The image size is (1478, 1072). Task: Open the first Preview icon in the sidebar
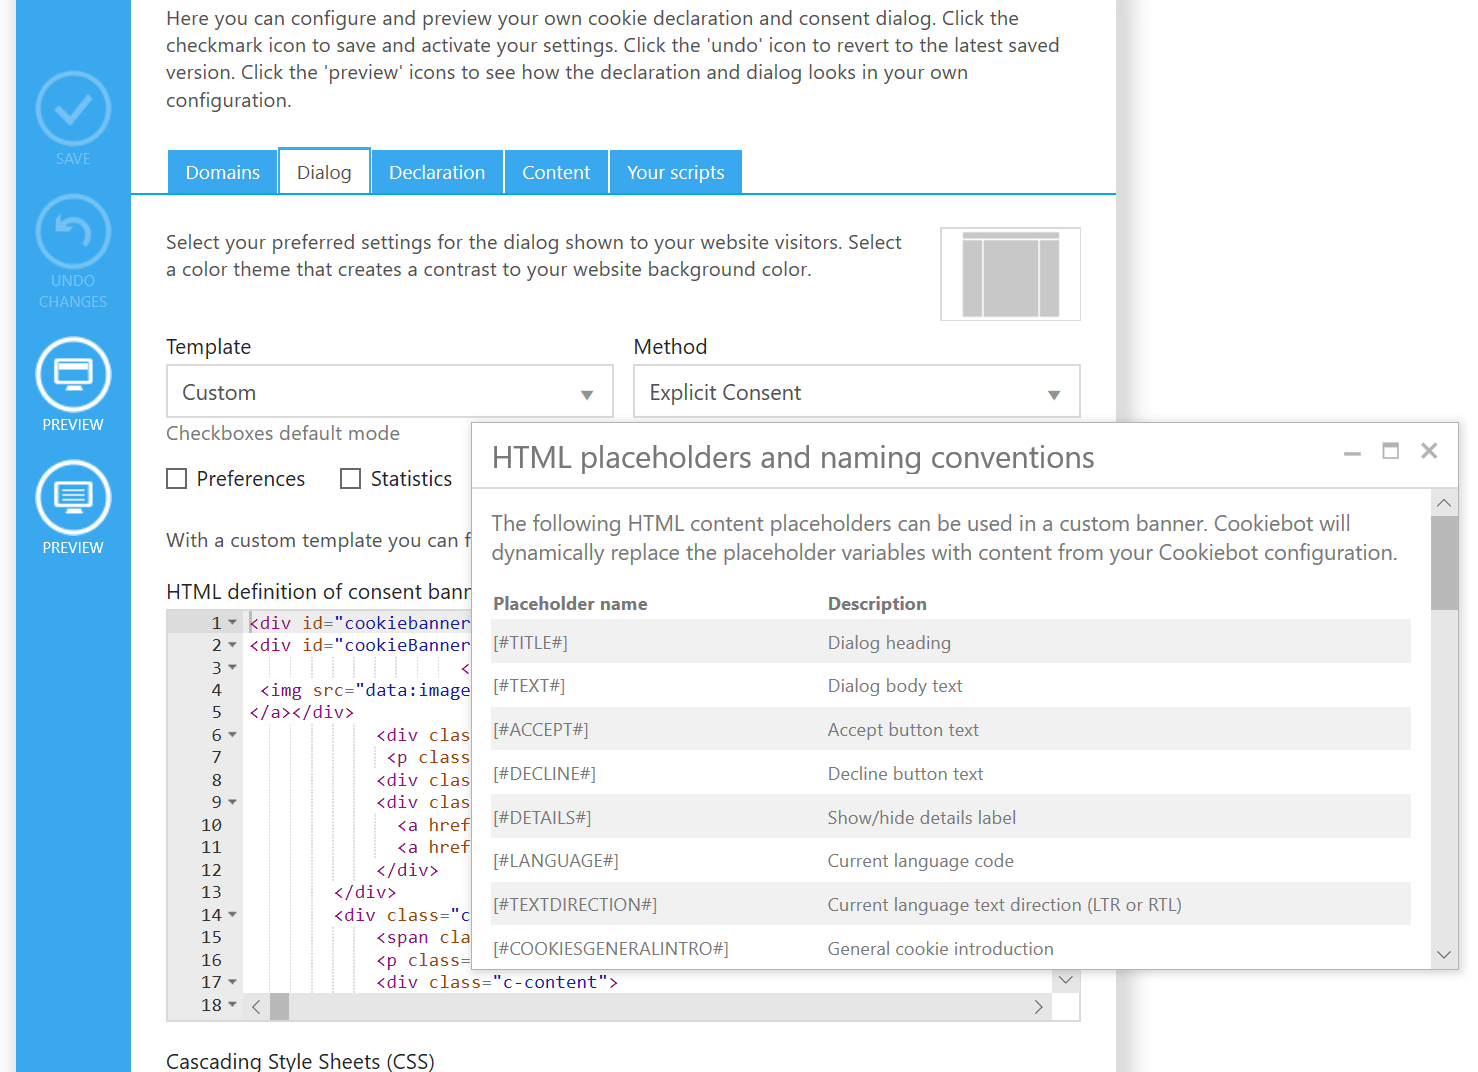(72, 373)
